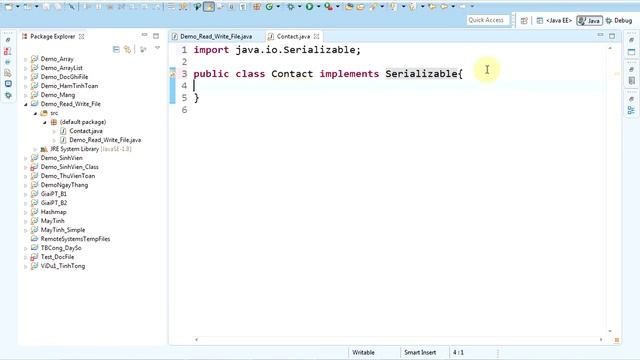
Task: Click the editor horizontal scrollbar left arrow
Action: click(196, 340)
